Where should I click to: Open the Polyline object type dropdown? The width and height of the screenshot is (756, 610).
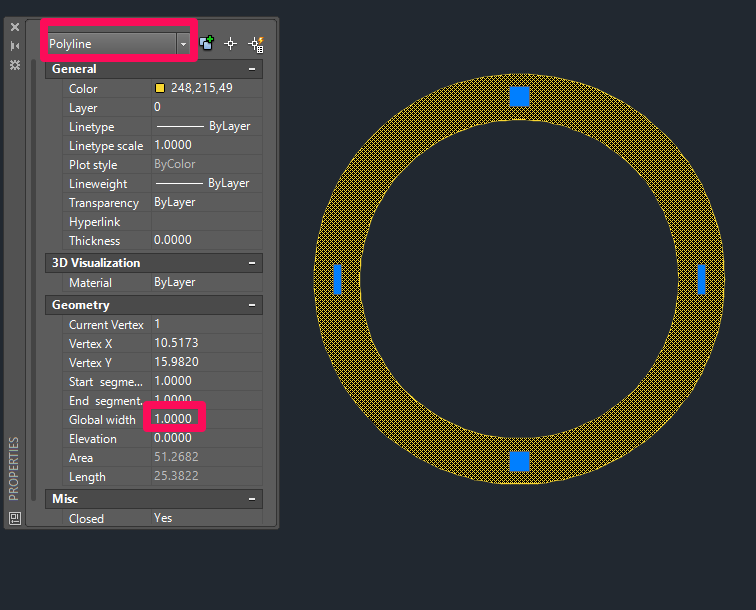[183, 44]
